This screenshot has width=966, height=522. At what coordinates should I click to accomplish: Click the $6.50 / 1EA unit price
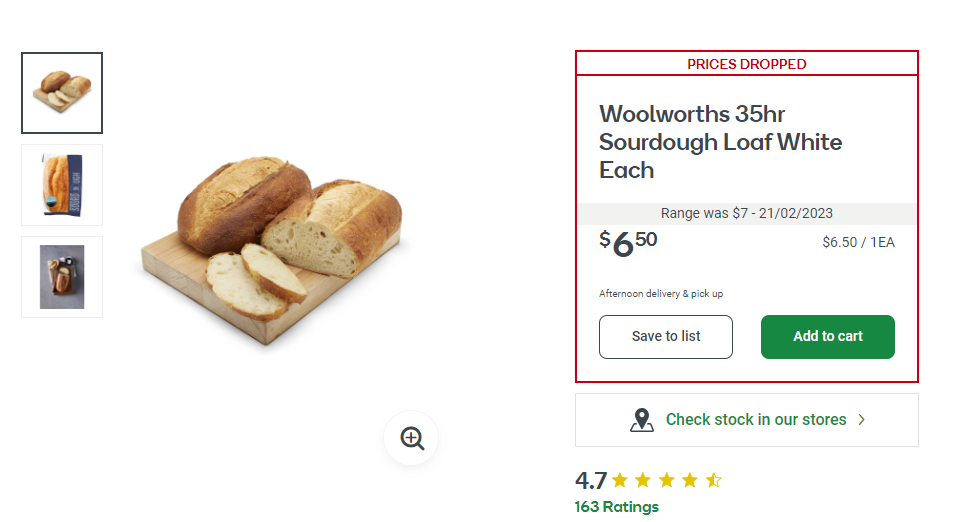pos(858,242)
